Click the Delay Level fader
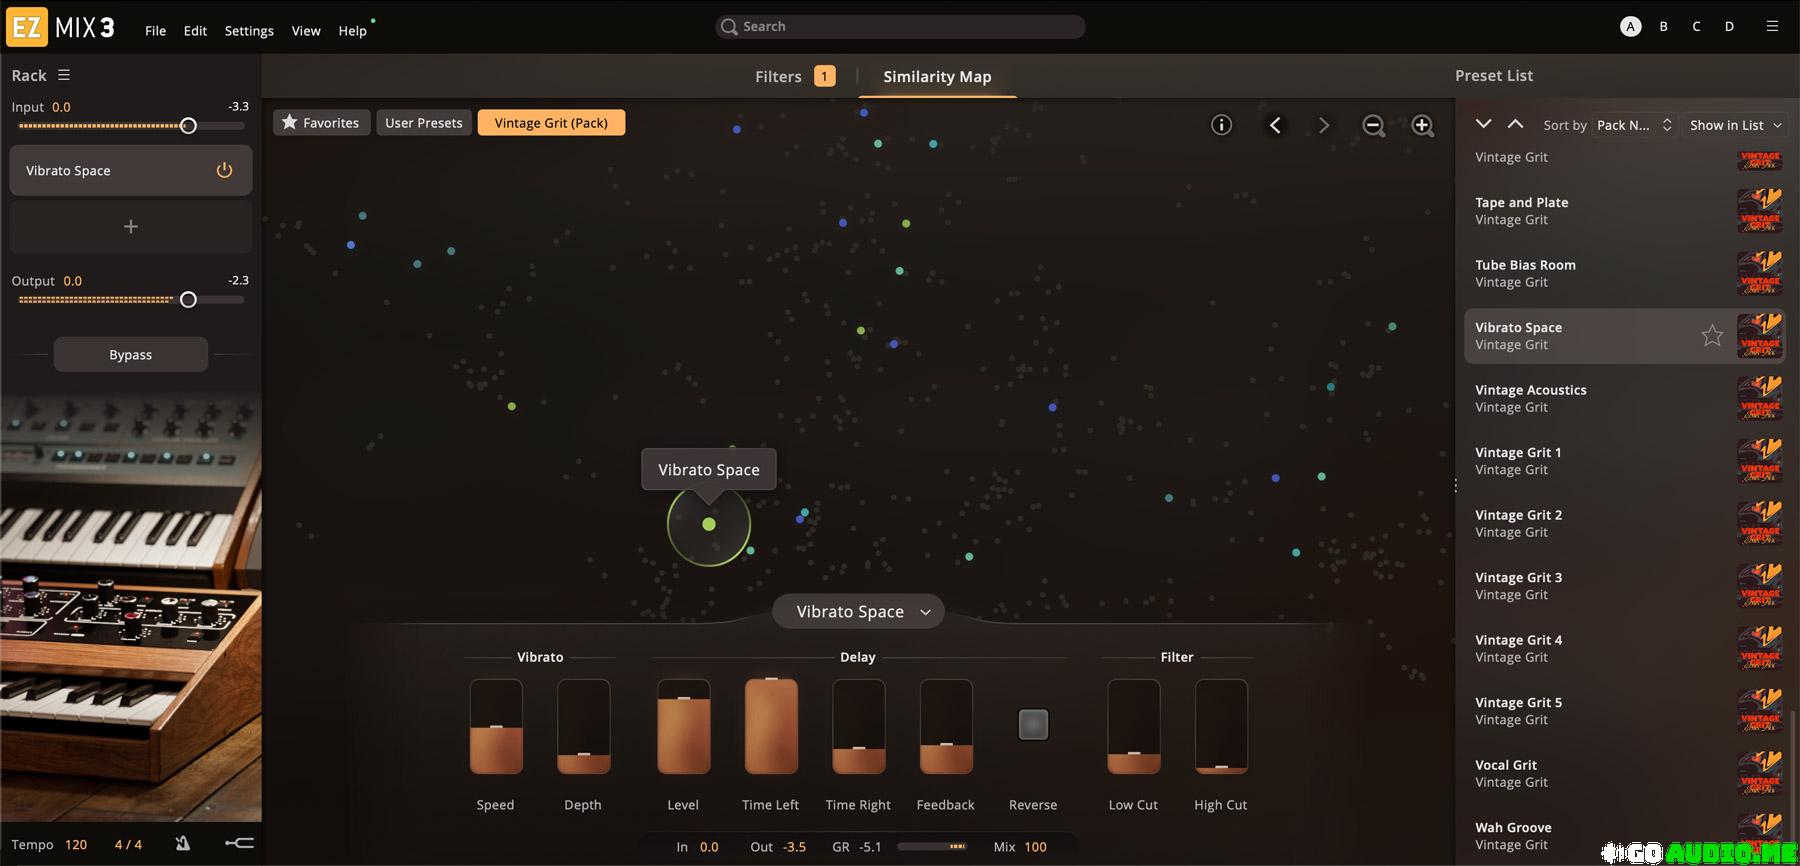 click(x=684, y=727)
